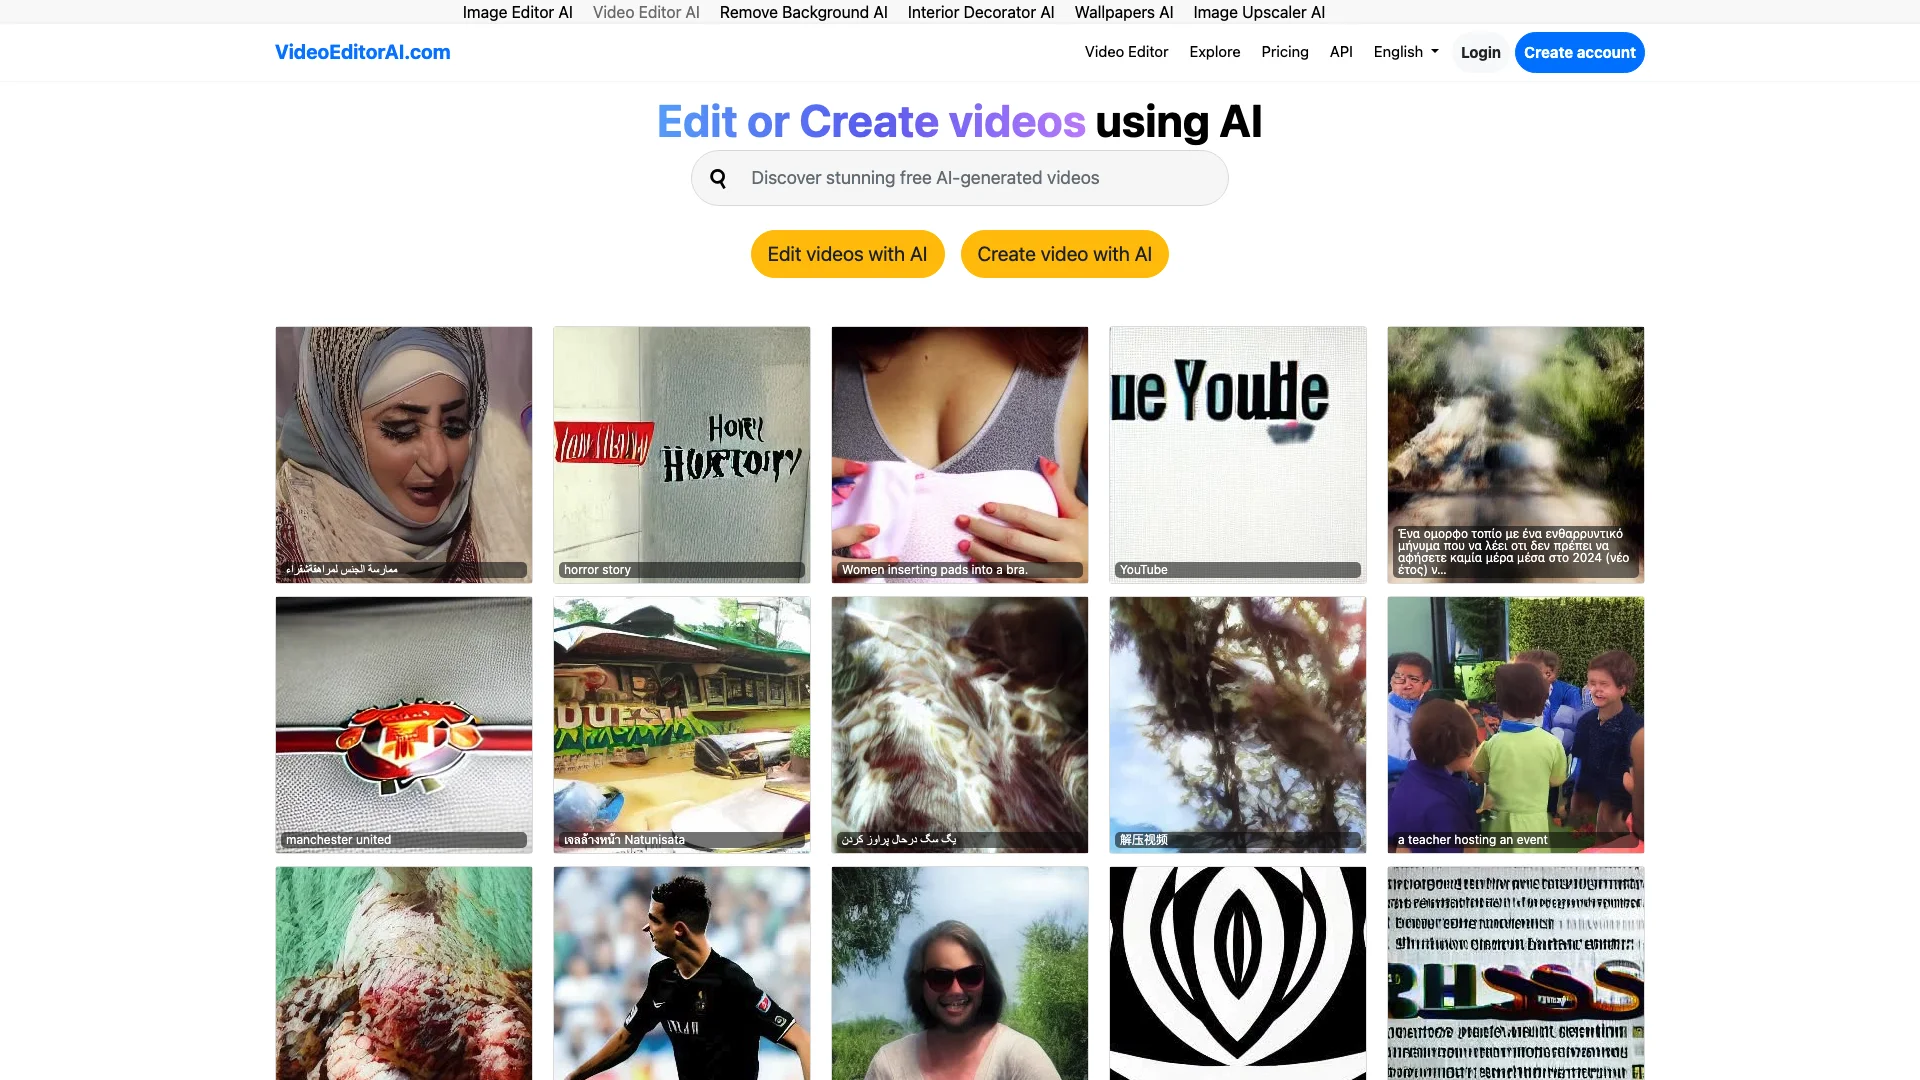Click the Video Editor AI tab
This screenshot has width=1920, height=1080.
tap(646, 12)
